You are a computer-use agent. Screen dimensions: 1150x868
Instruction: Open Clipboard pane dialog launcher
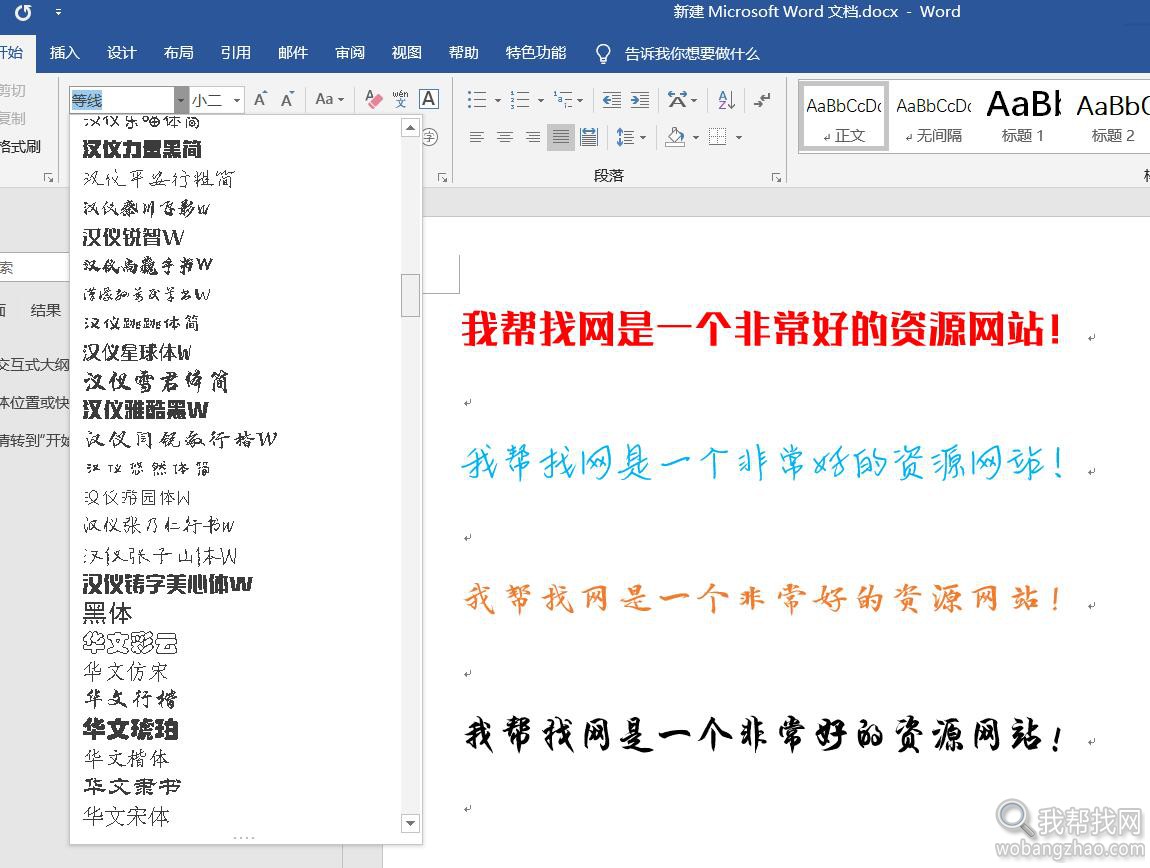click(x=48, y=178)
